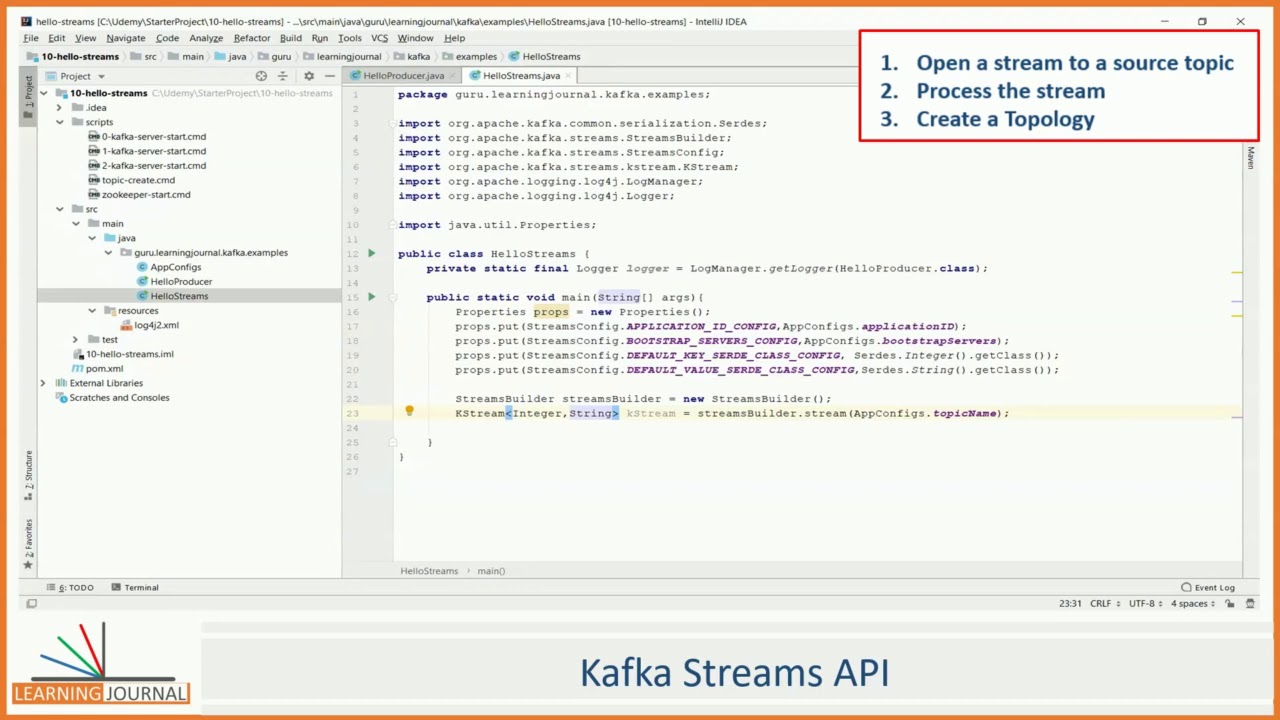
Task: Click the main() breadcrumb below editor
Action: pyautogui.click(x=491, y=571)
